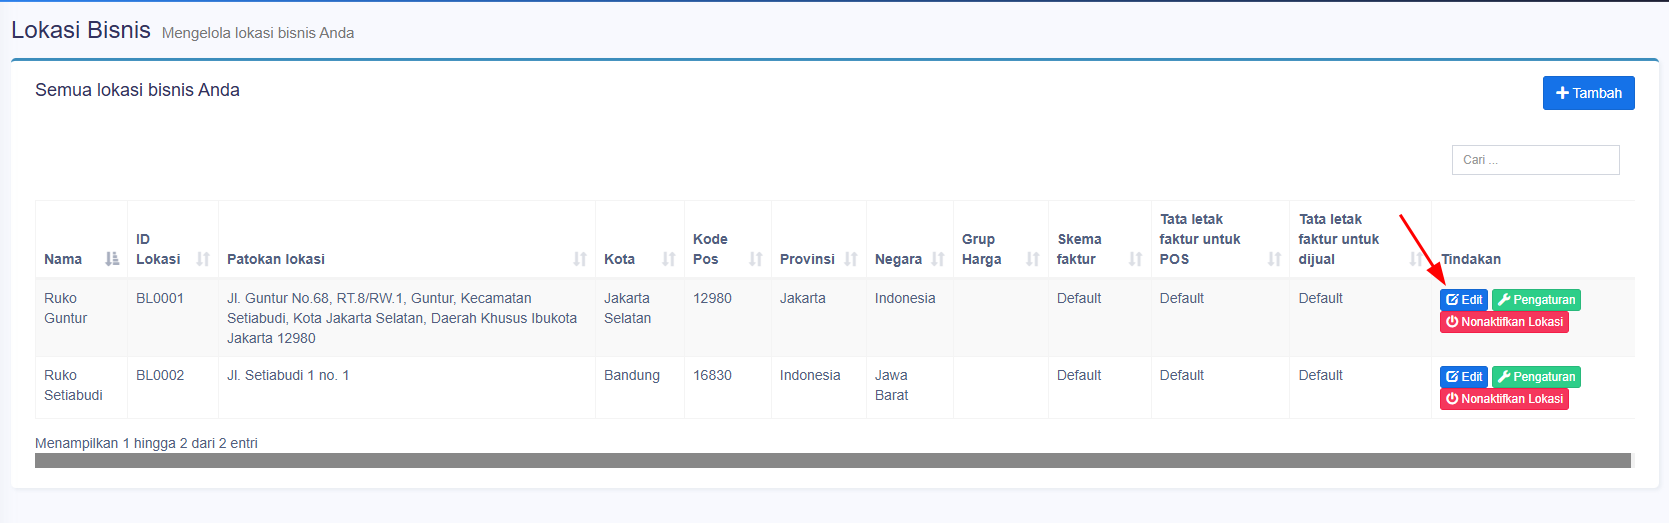Viewport: 1669px width, 523px height.
Task: Sort by Grup Harga sort icon
Action: 1033,259
